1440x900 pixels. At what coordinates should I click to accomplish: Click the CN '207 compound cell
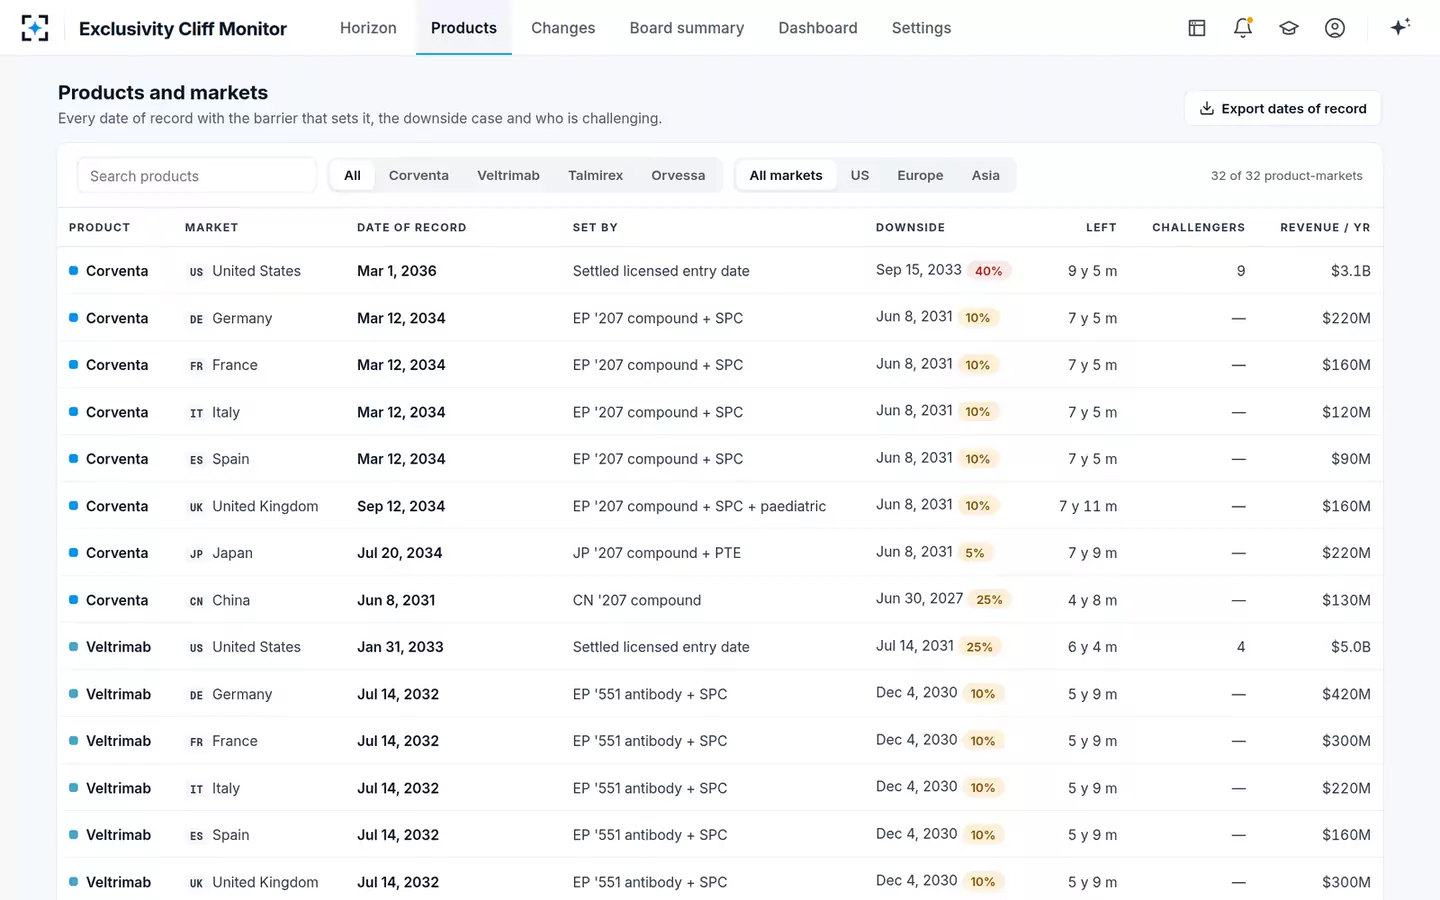point(637,600)
